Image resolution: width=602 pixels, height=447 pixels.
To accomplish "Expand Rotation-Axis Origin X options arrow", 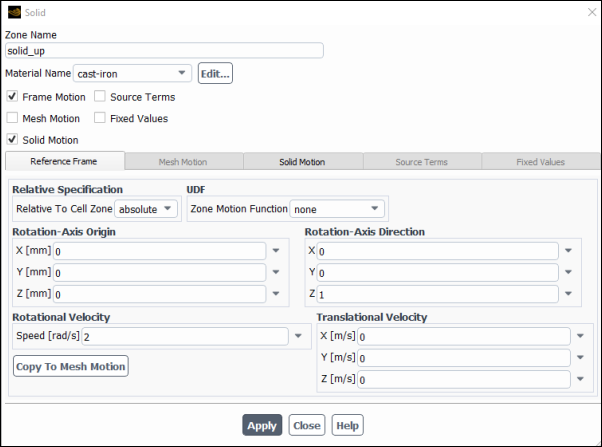I will click(x=276, y=251).
